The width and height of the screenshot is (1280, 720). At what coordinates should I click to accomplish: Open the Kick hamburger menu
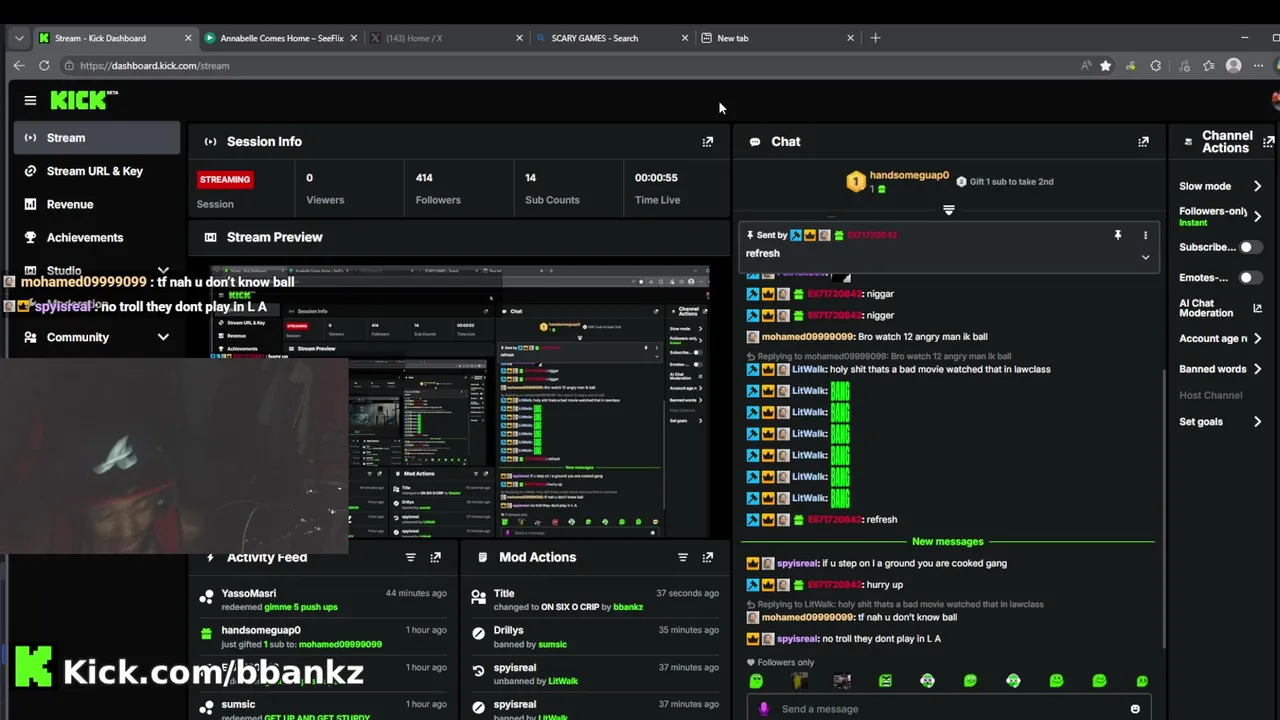(x=30, y=100)
